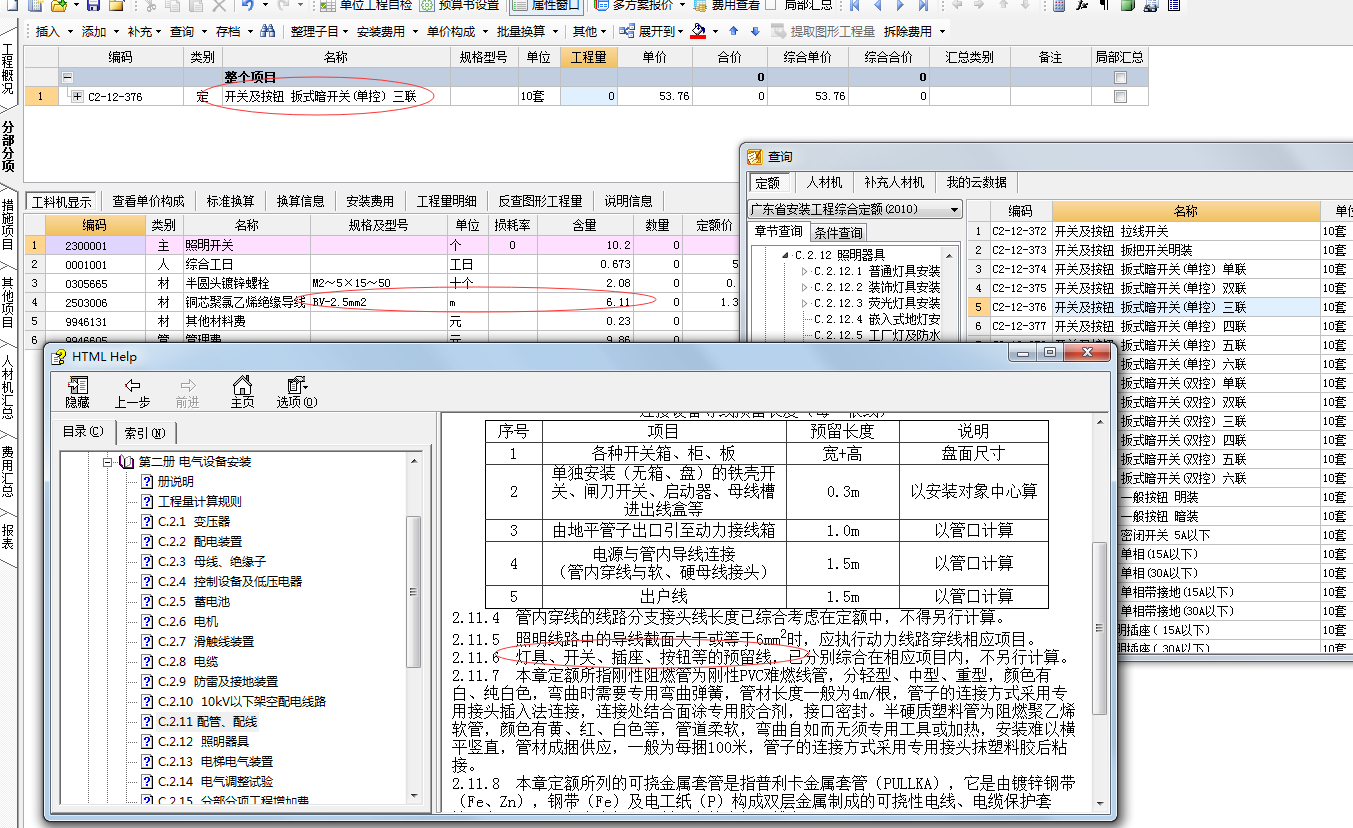Expand C.2.12.1 普通灯具安装 tree node
1353x828 pixels.
click(804, 271)
